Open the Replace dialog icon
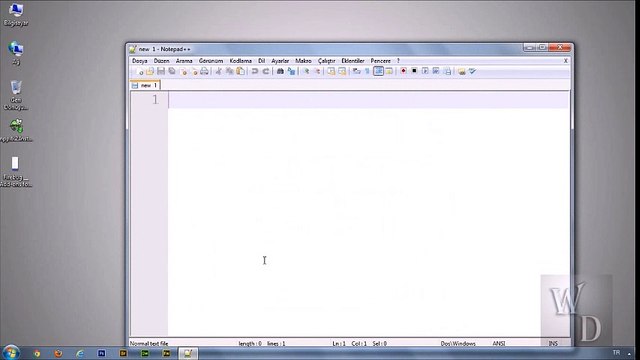This screenshot has height=360, width=640. coord(291,71)
